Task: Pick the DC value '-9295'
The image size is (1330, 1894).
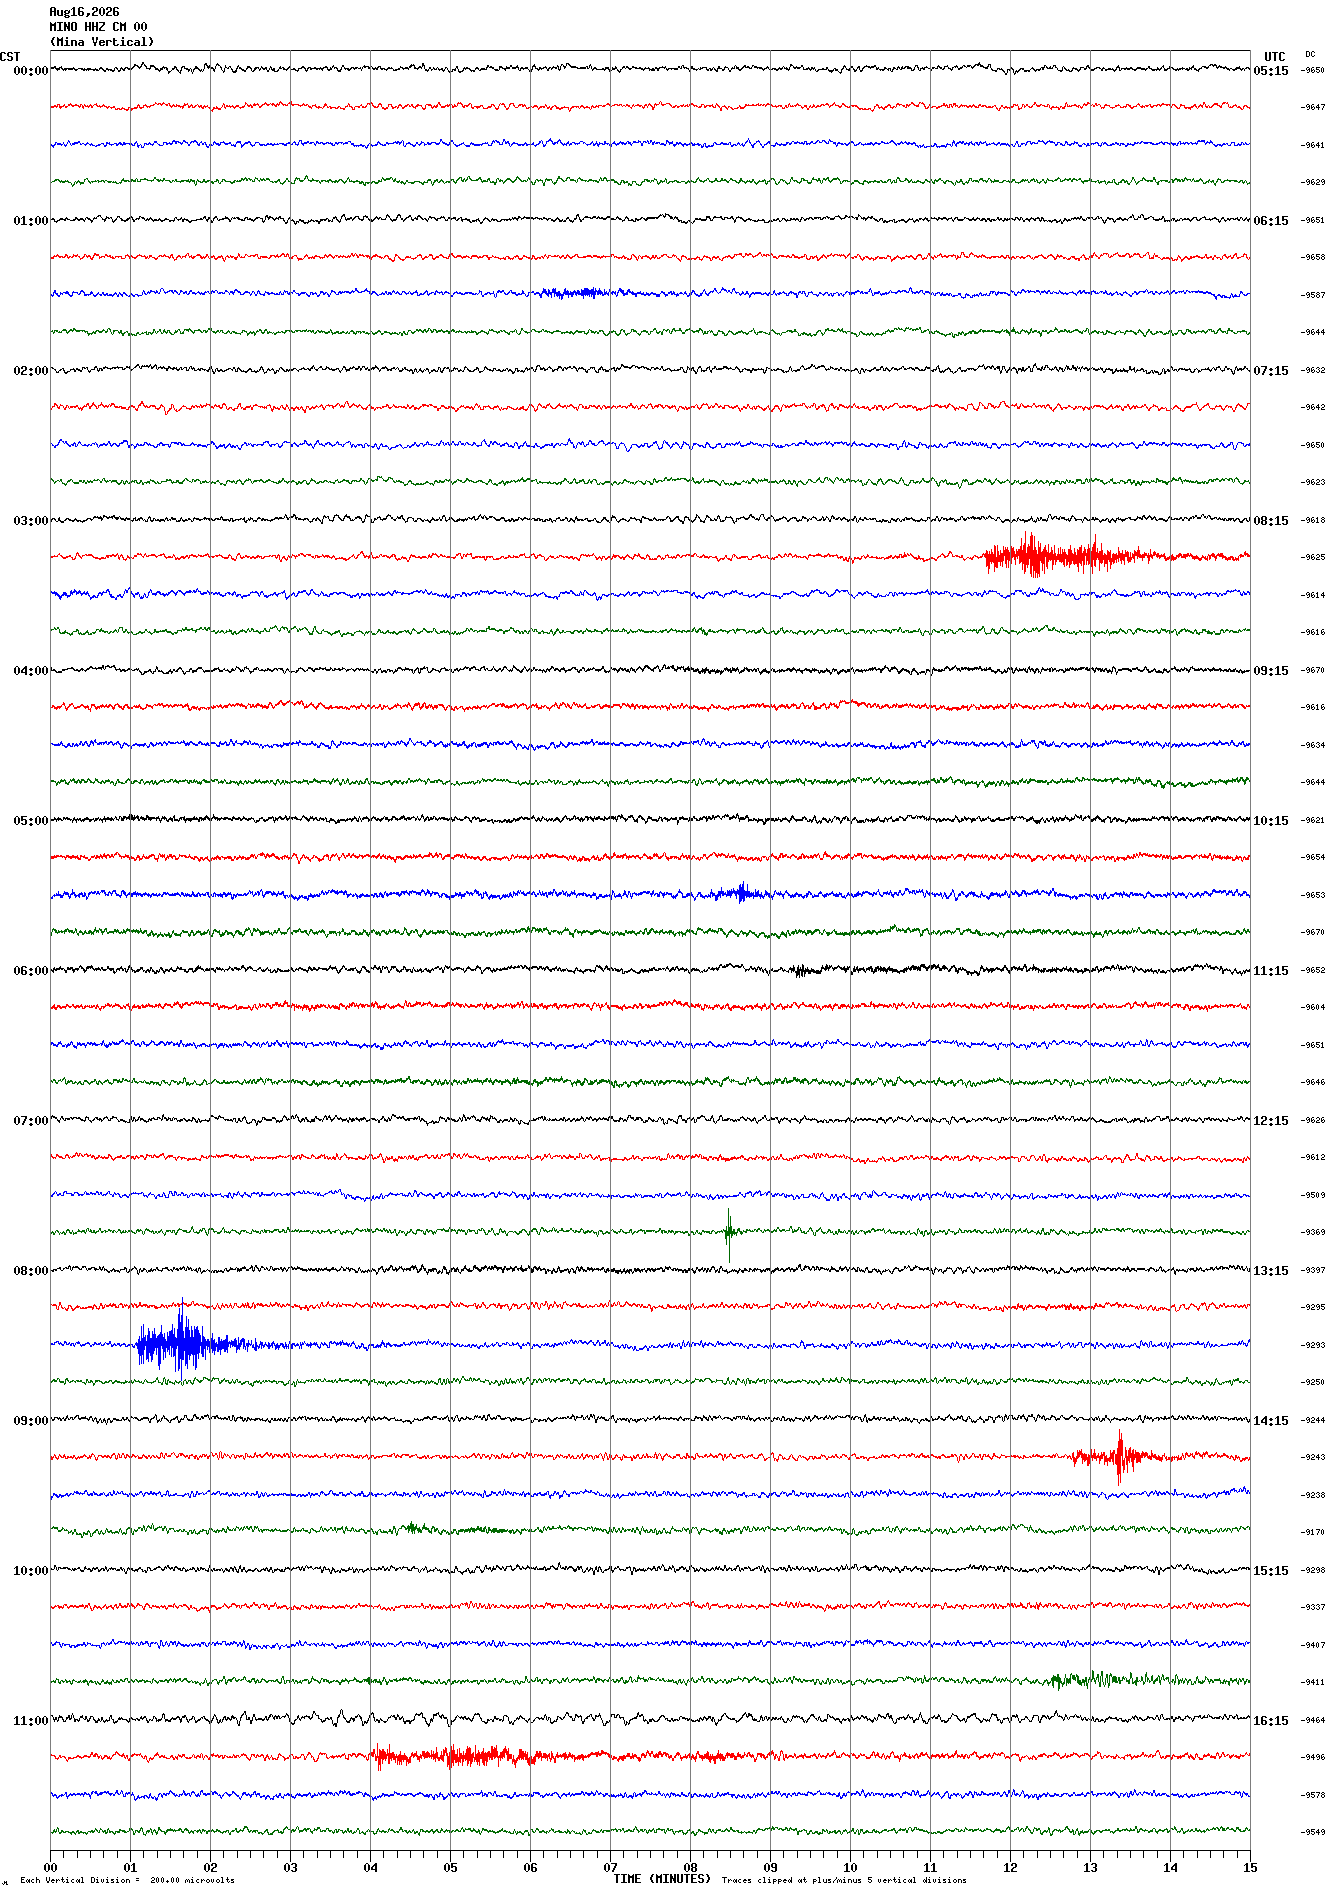Action: (1313, 1308)
